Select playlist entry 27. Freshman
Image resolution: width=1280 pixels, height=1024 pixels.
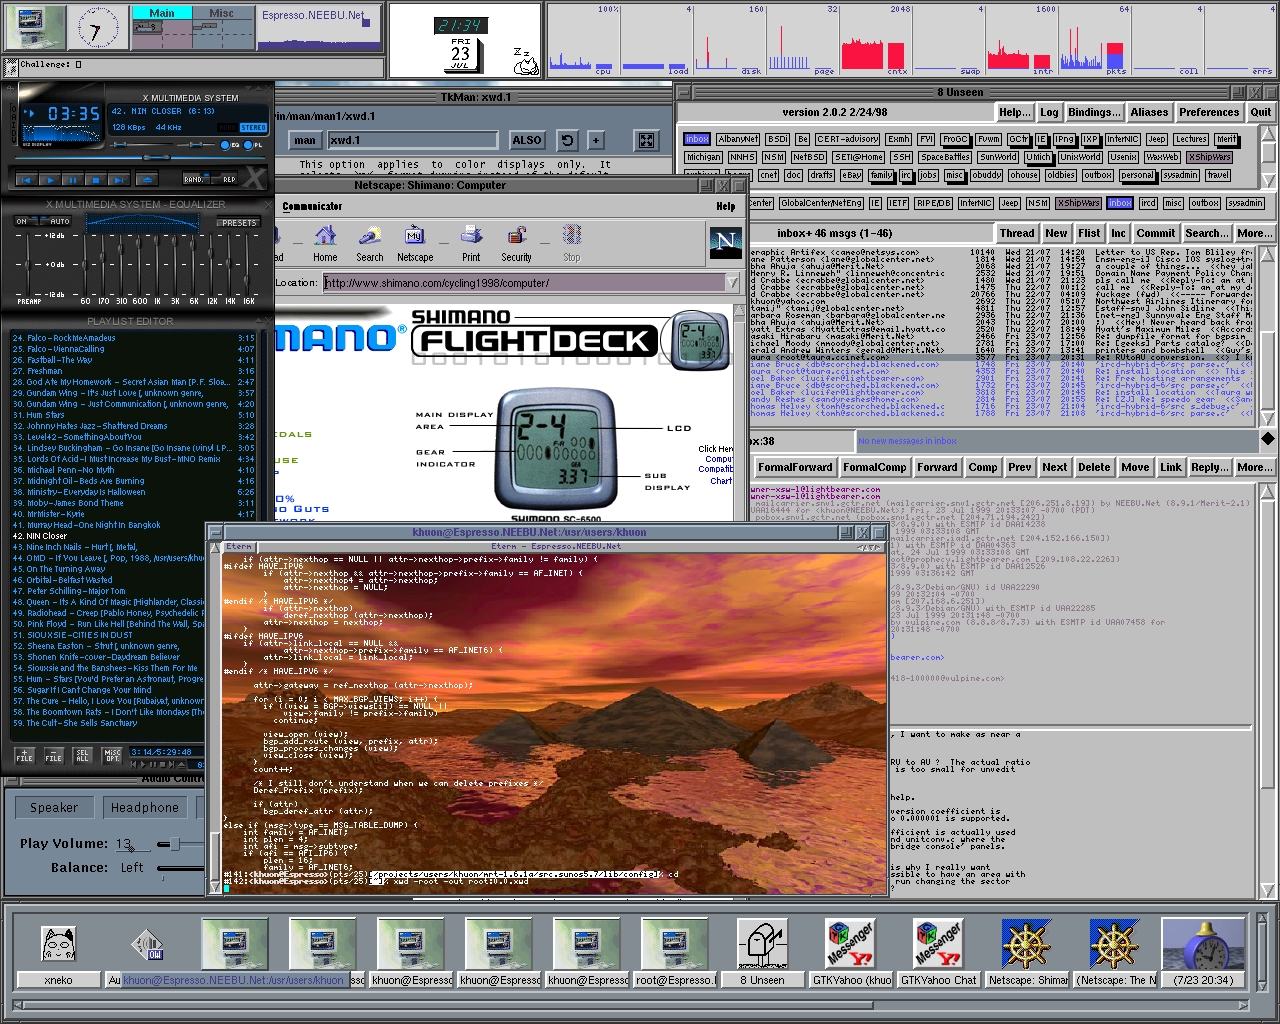tap(135, 371)
